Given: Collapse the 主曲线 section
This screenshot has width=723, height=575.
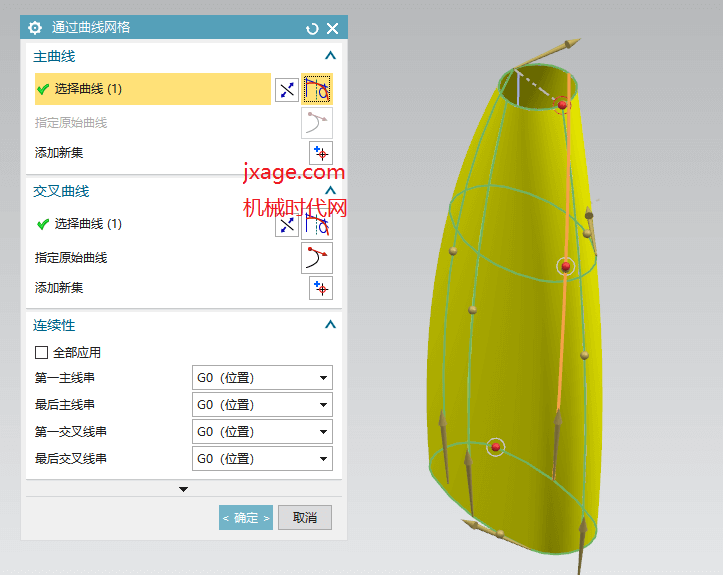Looking at the screenshot, I should [x=330, y=56].
